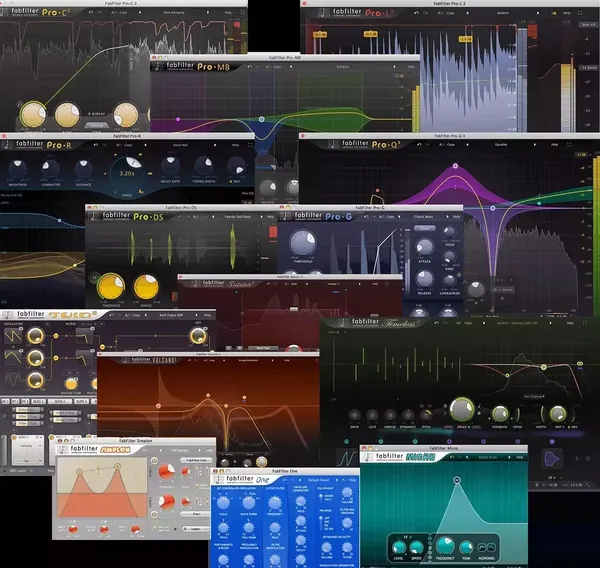
Task: Click the Copy button in Pro-Q 3
Action: [x=451, y=145]
